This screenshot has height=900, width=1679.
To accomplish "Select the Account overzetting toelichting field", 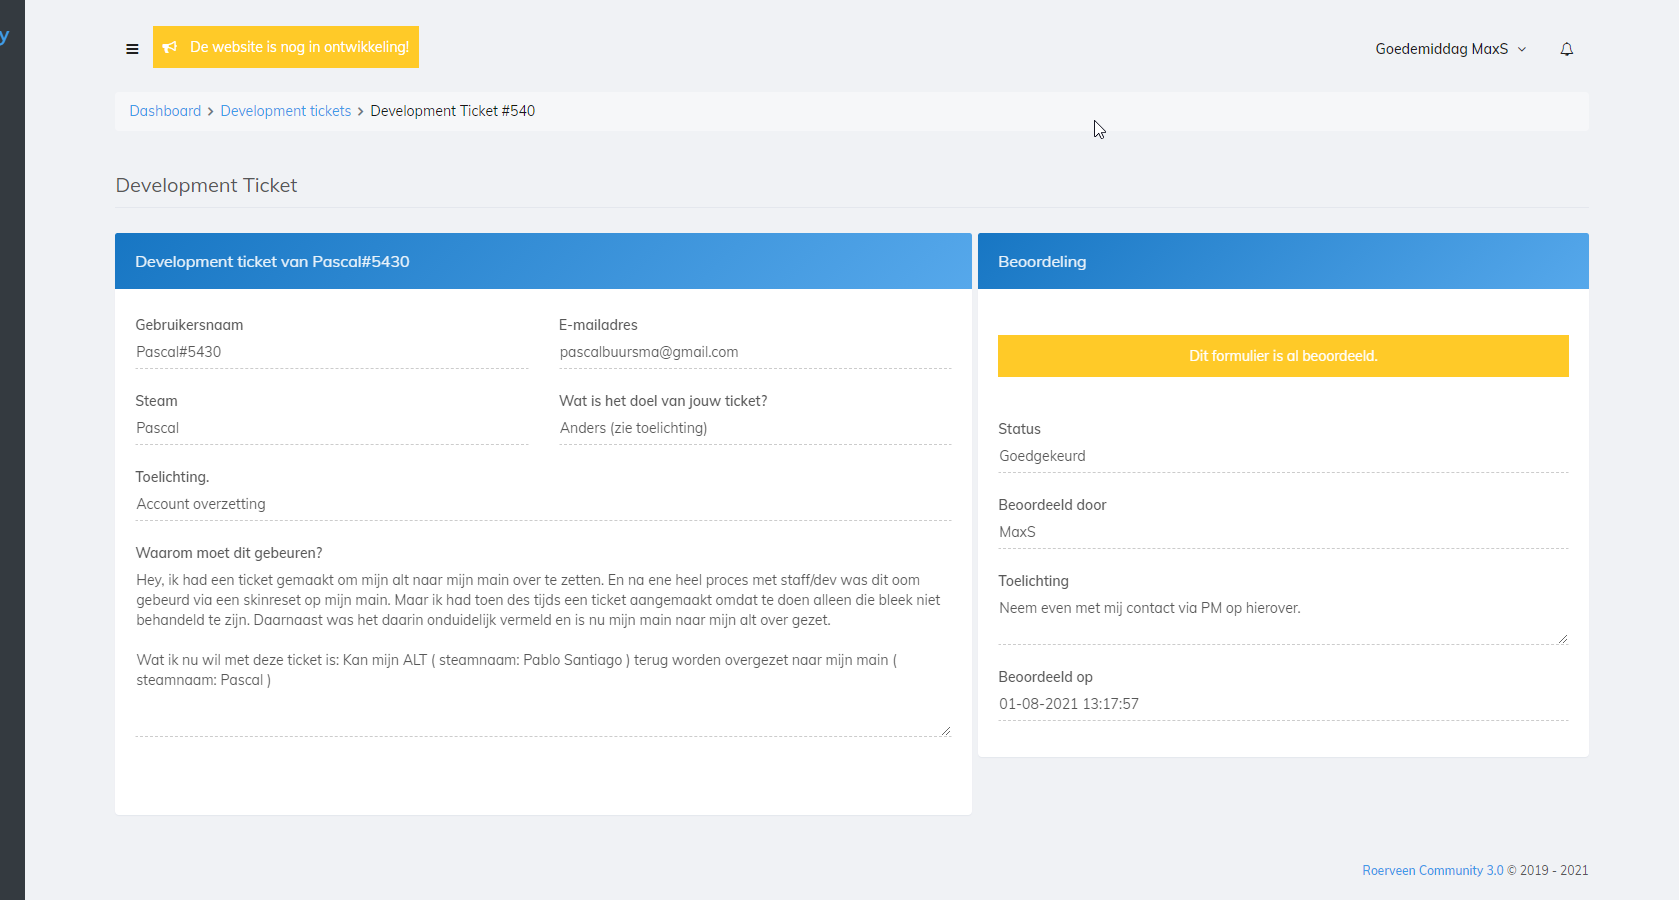I will click(542, 504).
